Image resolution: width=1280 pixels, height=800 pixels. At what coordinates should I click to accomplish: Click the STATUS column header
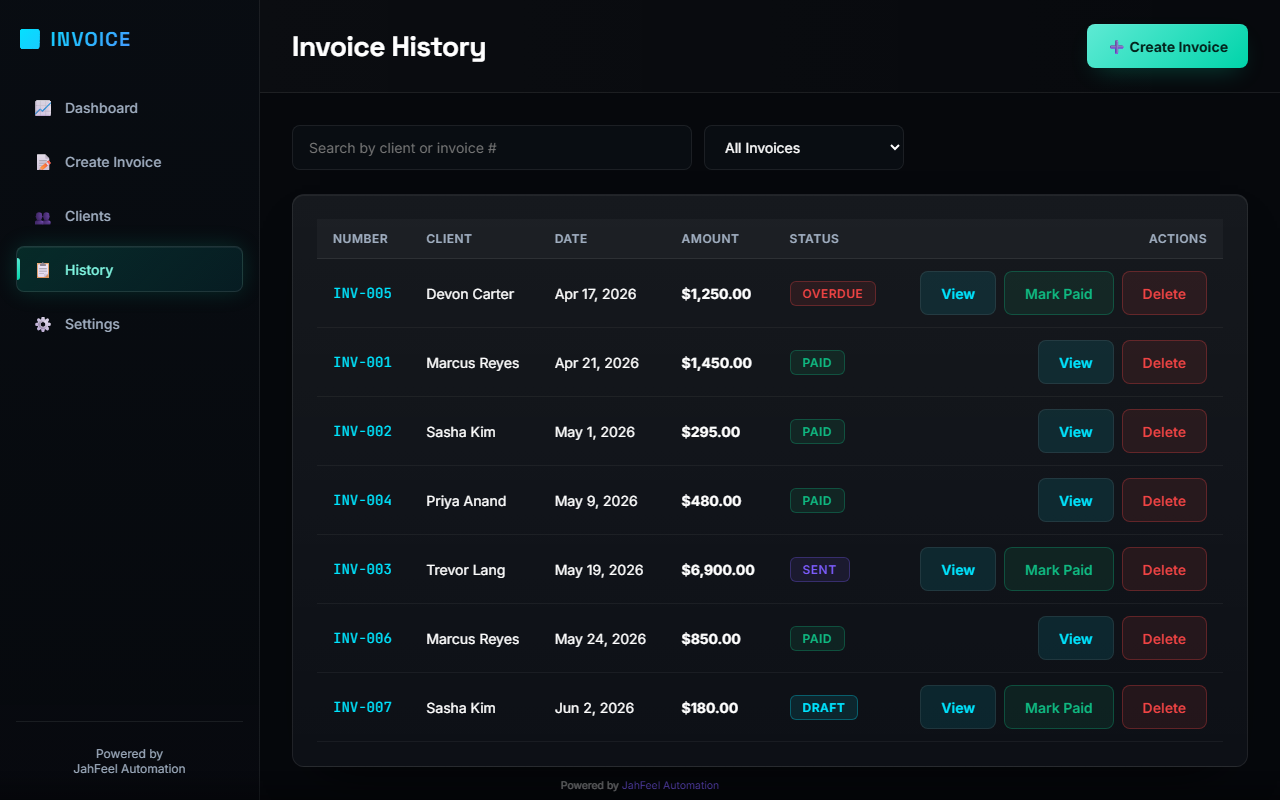pyautogui.click(x=814, y=239)
